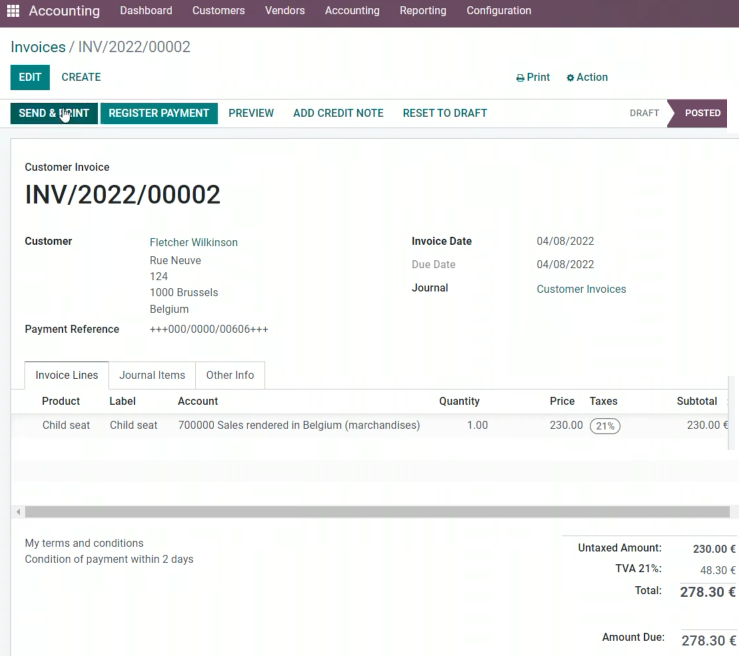The height and width of the screenshot is (656, 739).
Task: Select the DRAFT status stage
Action: point(644,113)
